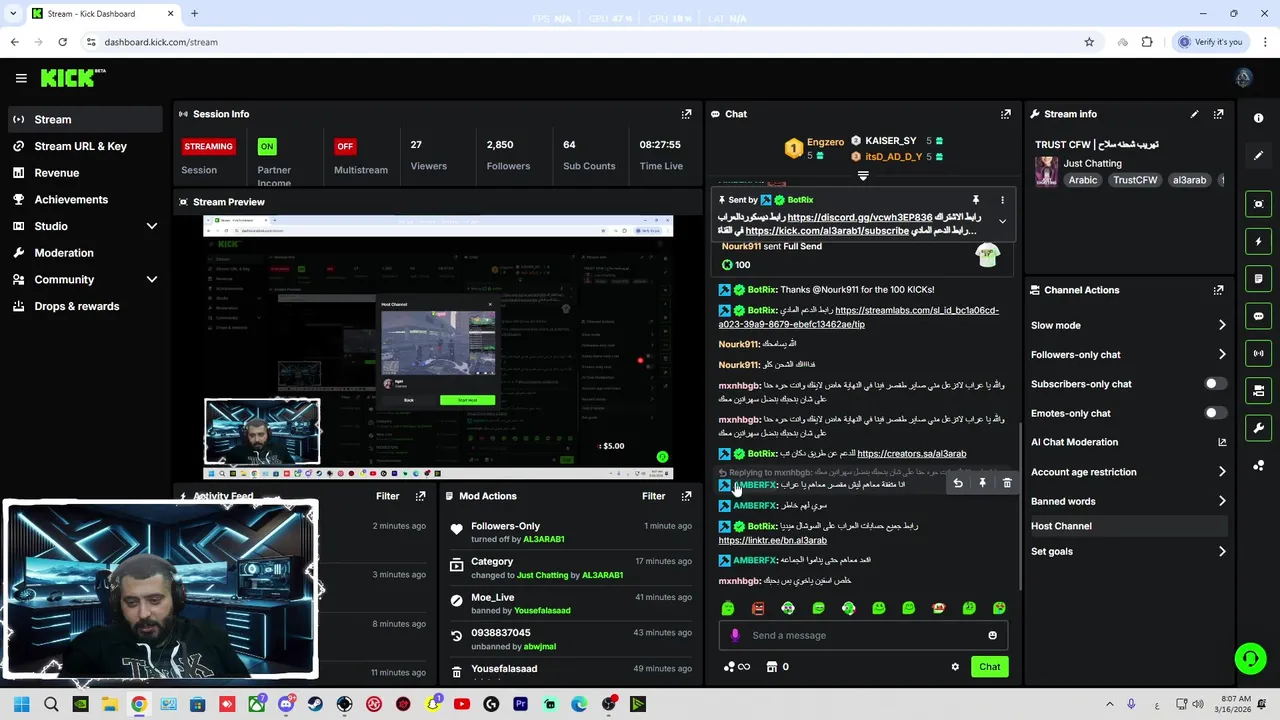The height and width of the screenshot is (720, 1280).
Task: Open the chat shop icon showing 0
Action: click(x=778, y=667)
